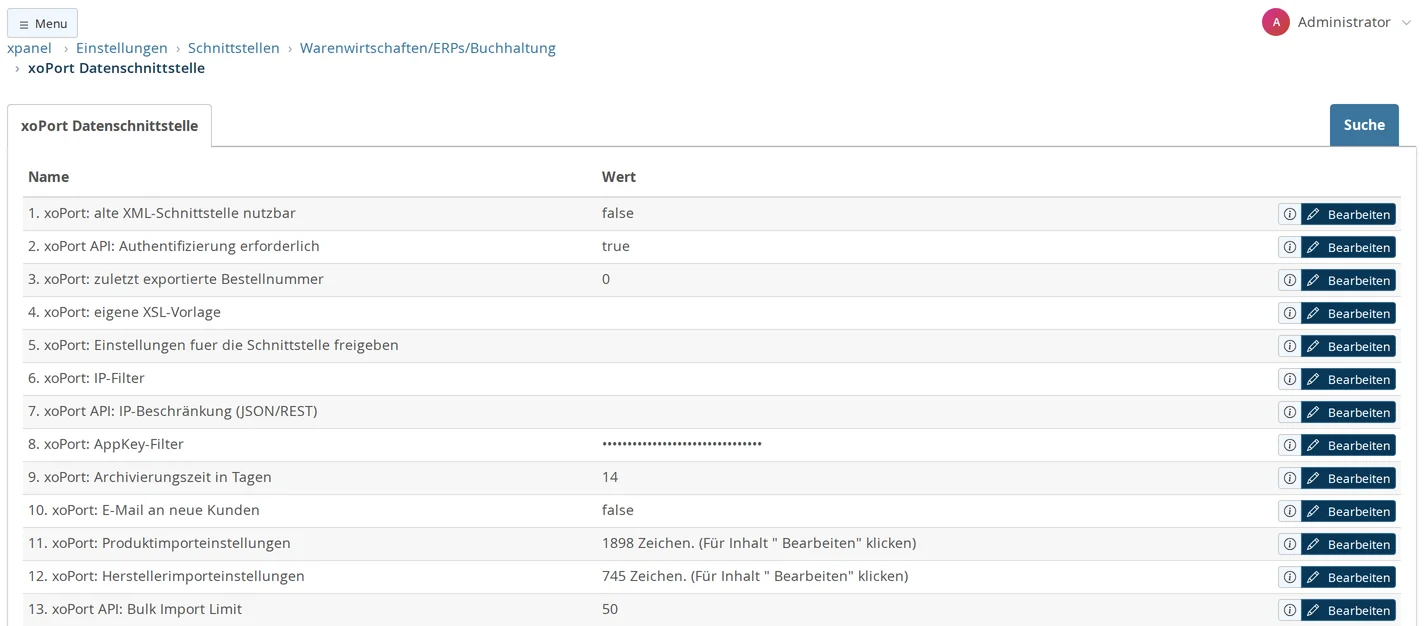Screen dimensions: 1424x626
Task: Edit zuletzt exportierte Bestellnummer value
Action: 1348,280
